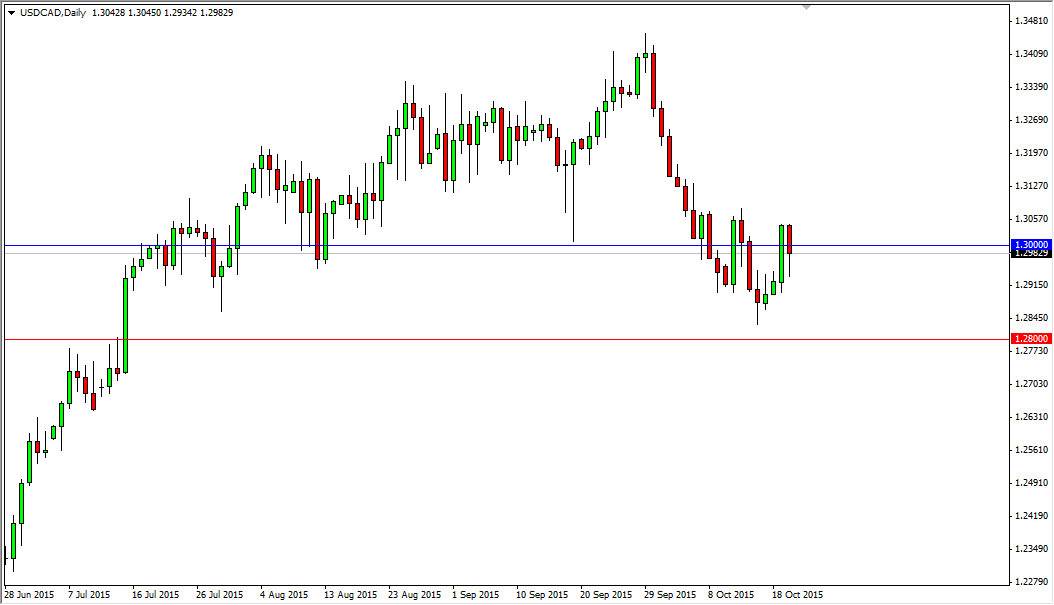Image resolution: width=1054 pixels, height=605 pixels.
Task: Expand the USDCAD,Daily chart symbol dropdown
Action: [x=12, y=13]
